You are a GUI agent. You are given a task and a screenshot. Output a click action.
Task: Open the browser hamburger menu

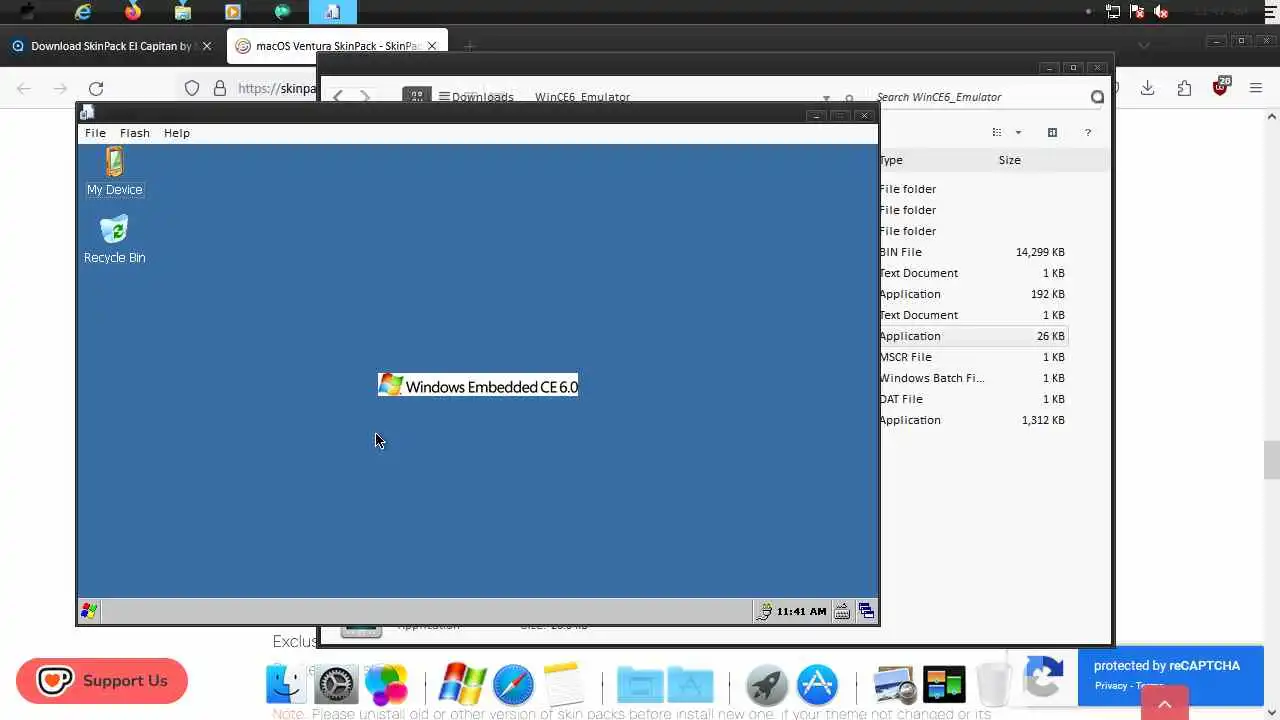[1256, 88]
